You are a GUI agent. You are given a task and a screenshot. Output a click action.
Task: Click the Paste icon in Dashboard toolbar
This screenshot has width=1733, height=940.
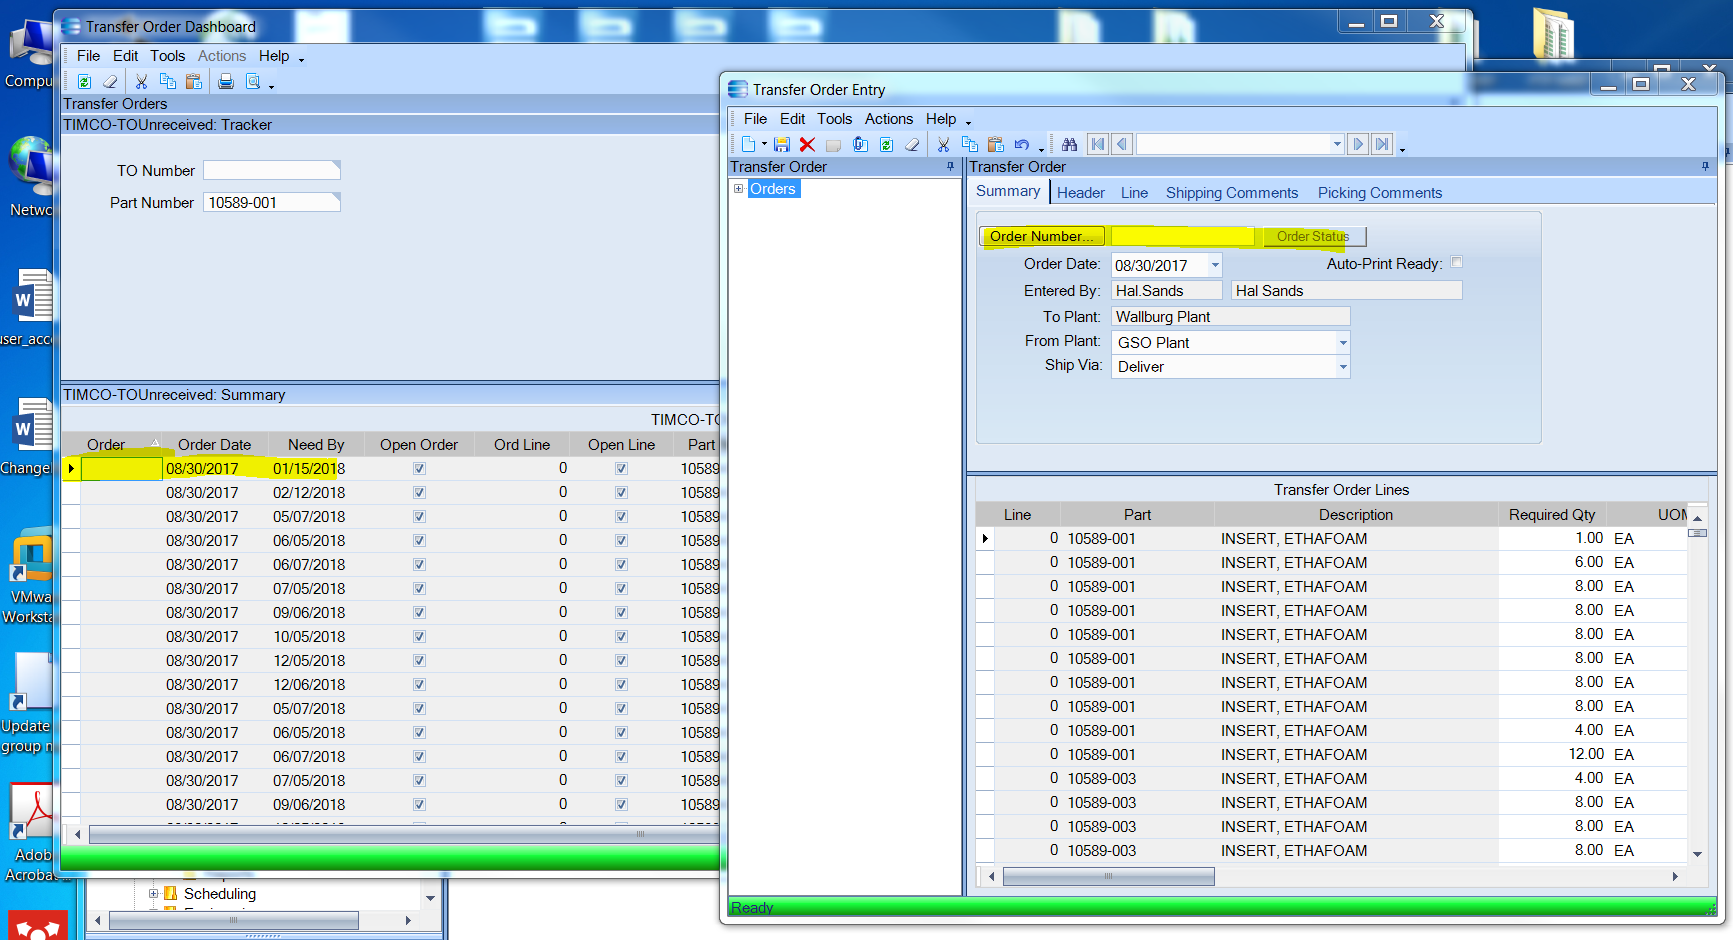[193, 82]
